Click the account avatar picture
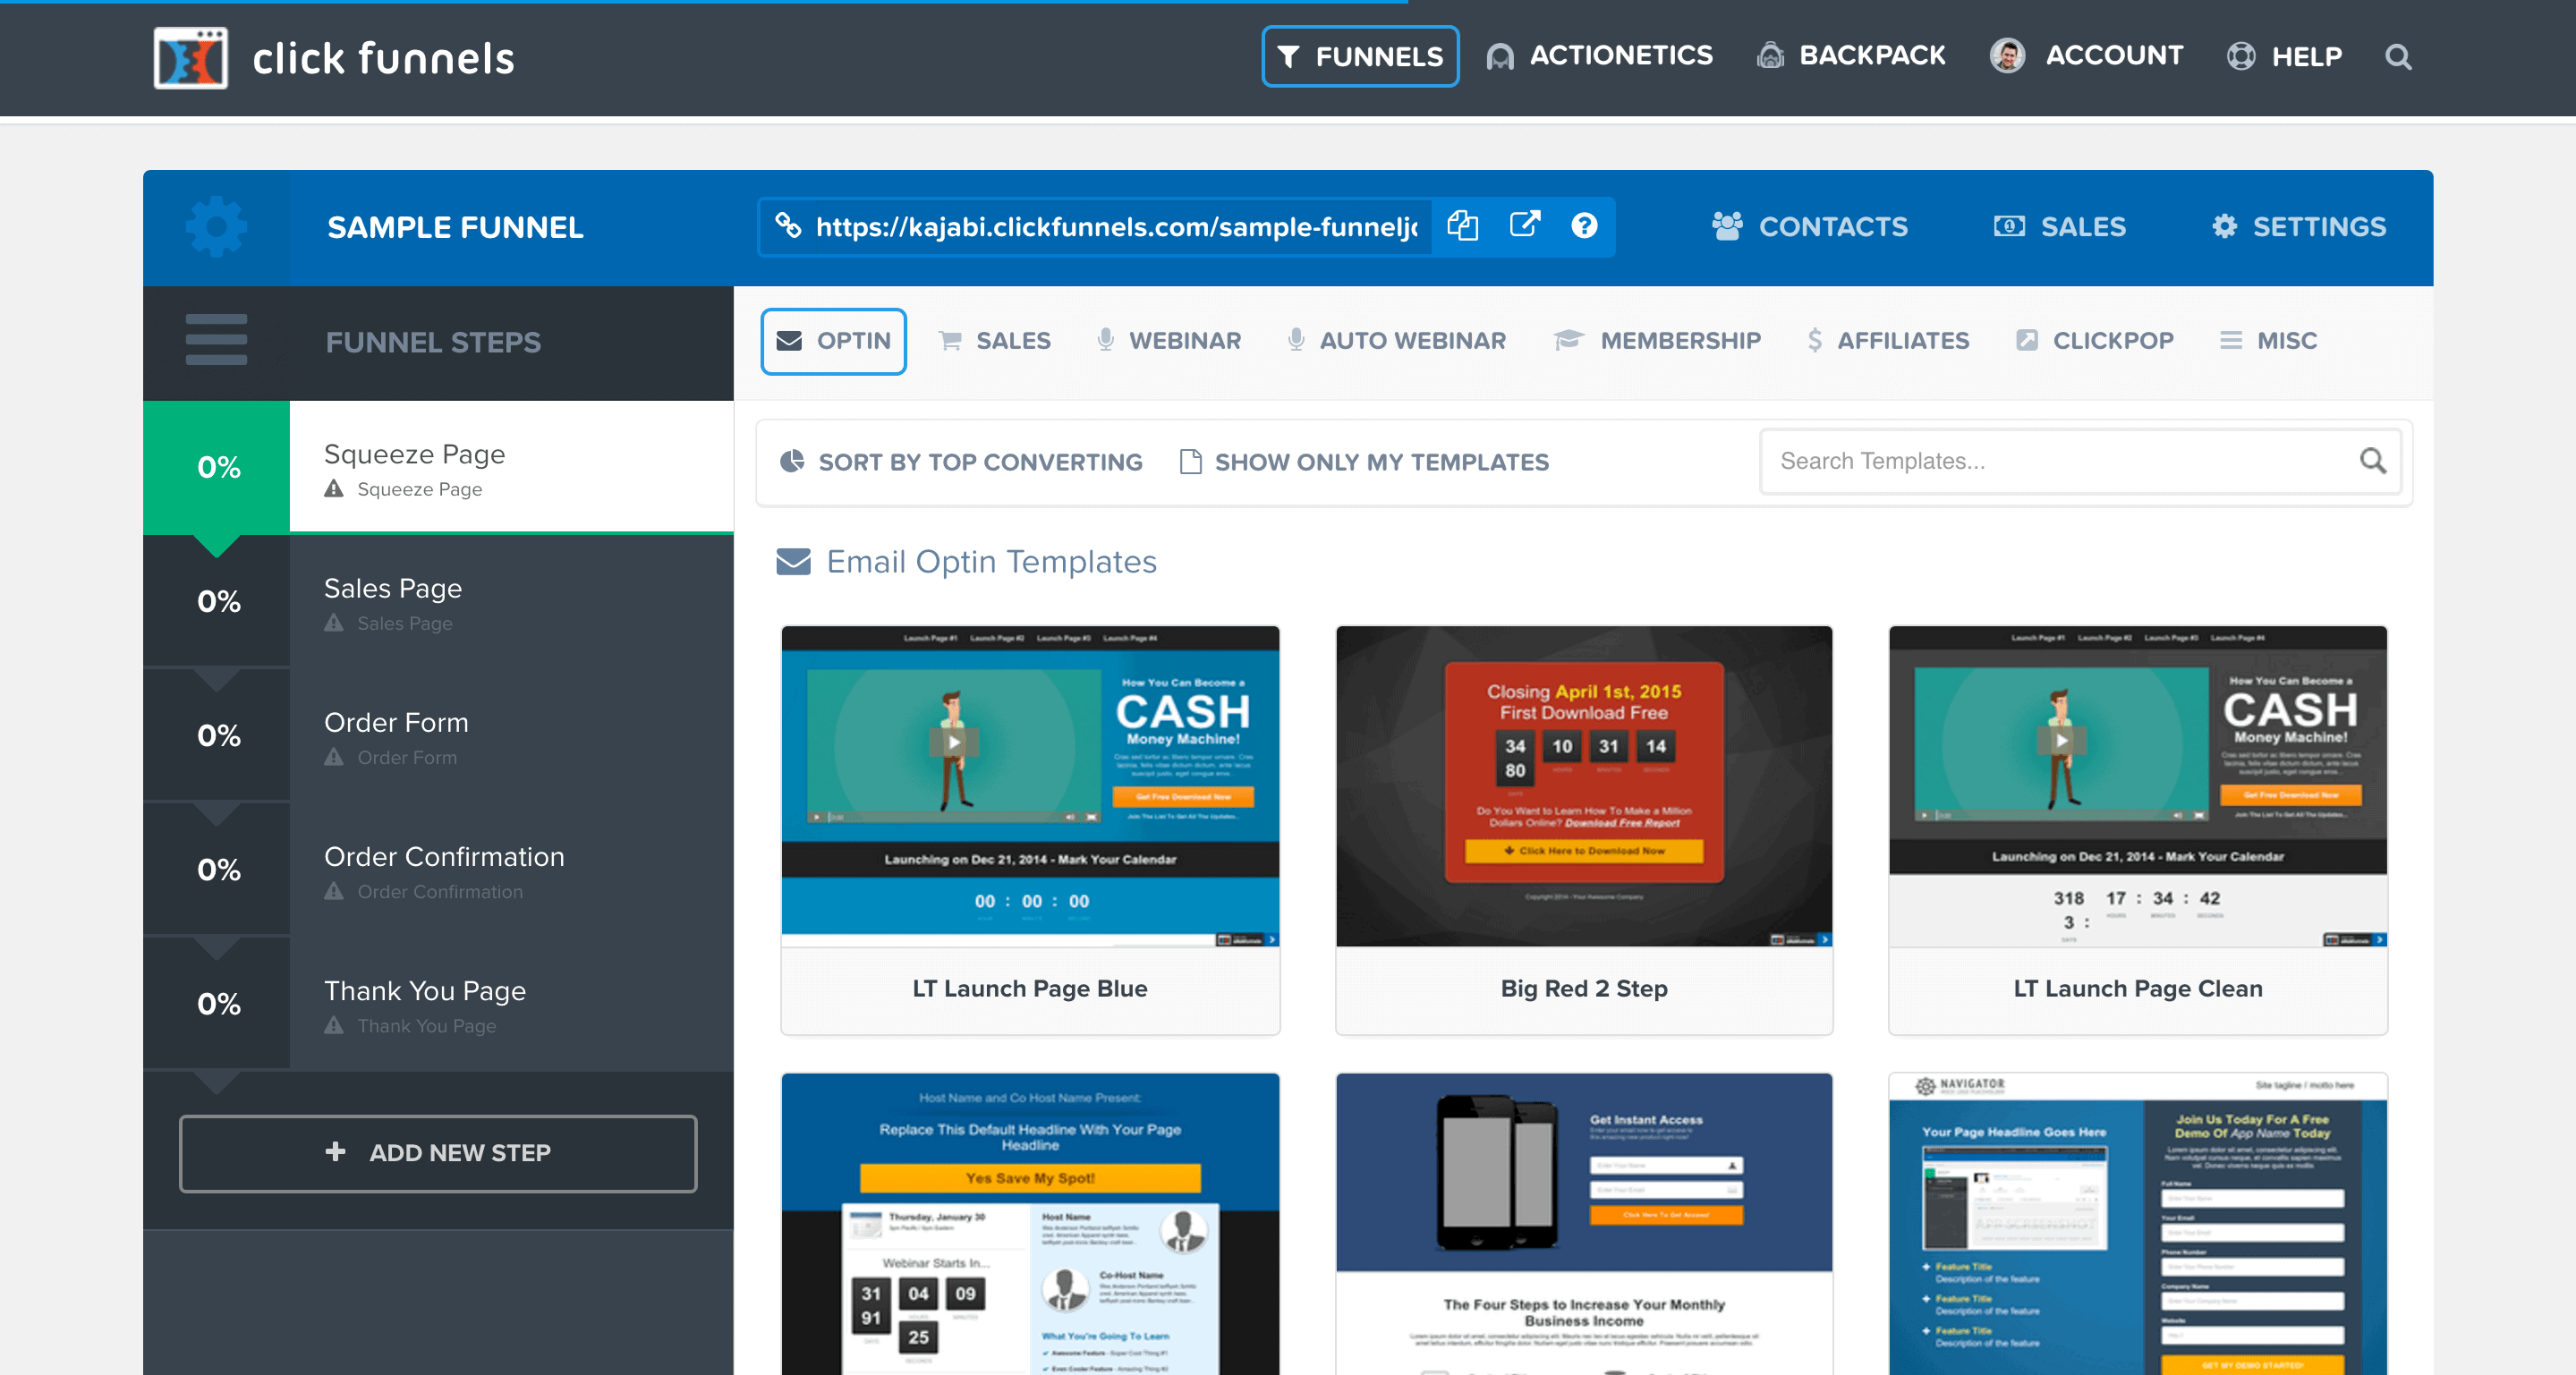The height and width of the screenshot is (1375, 2576). [2006, 56]
